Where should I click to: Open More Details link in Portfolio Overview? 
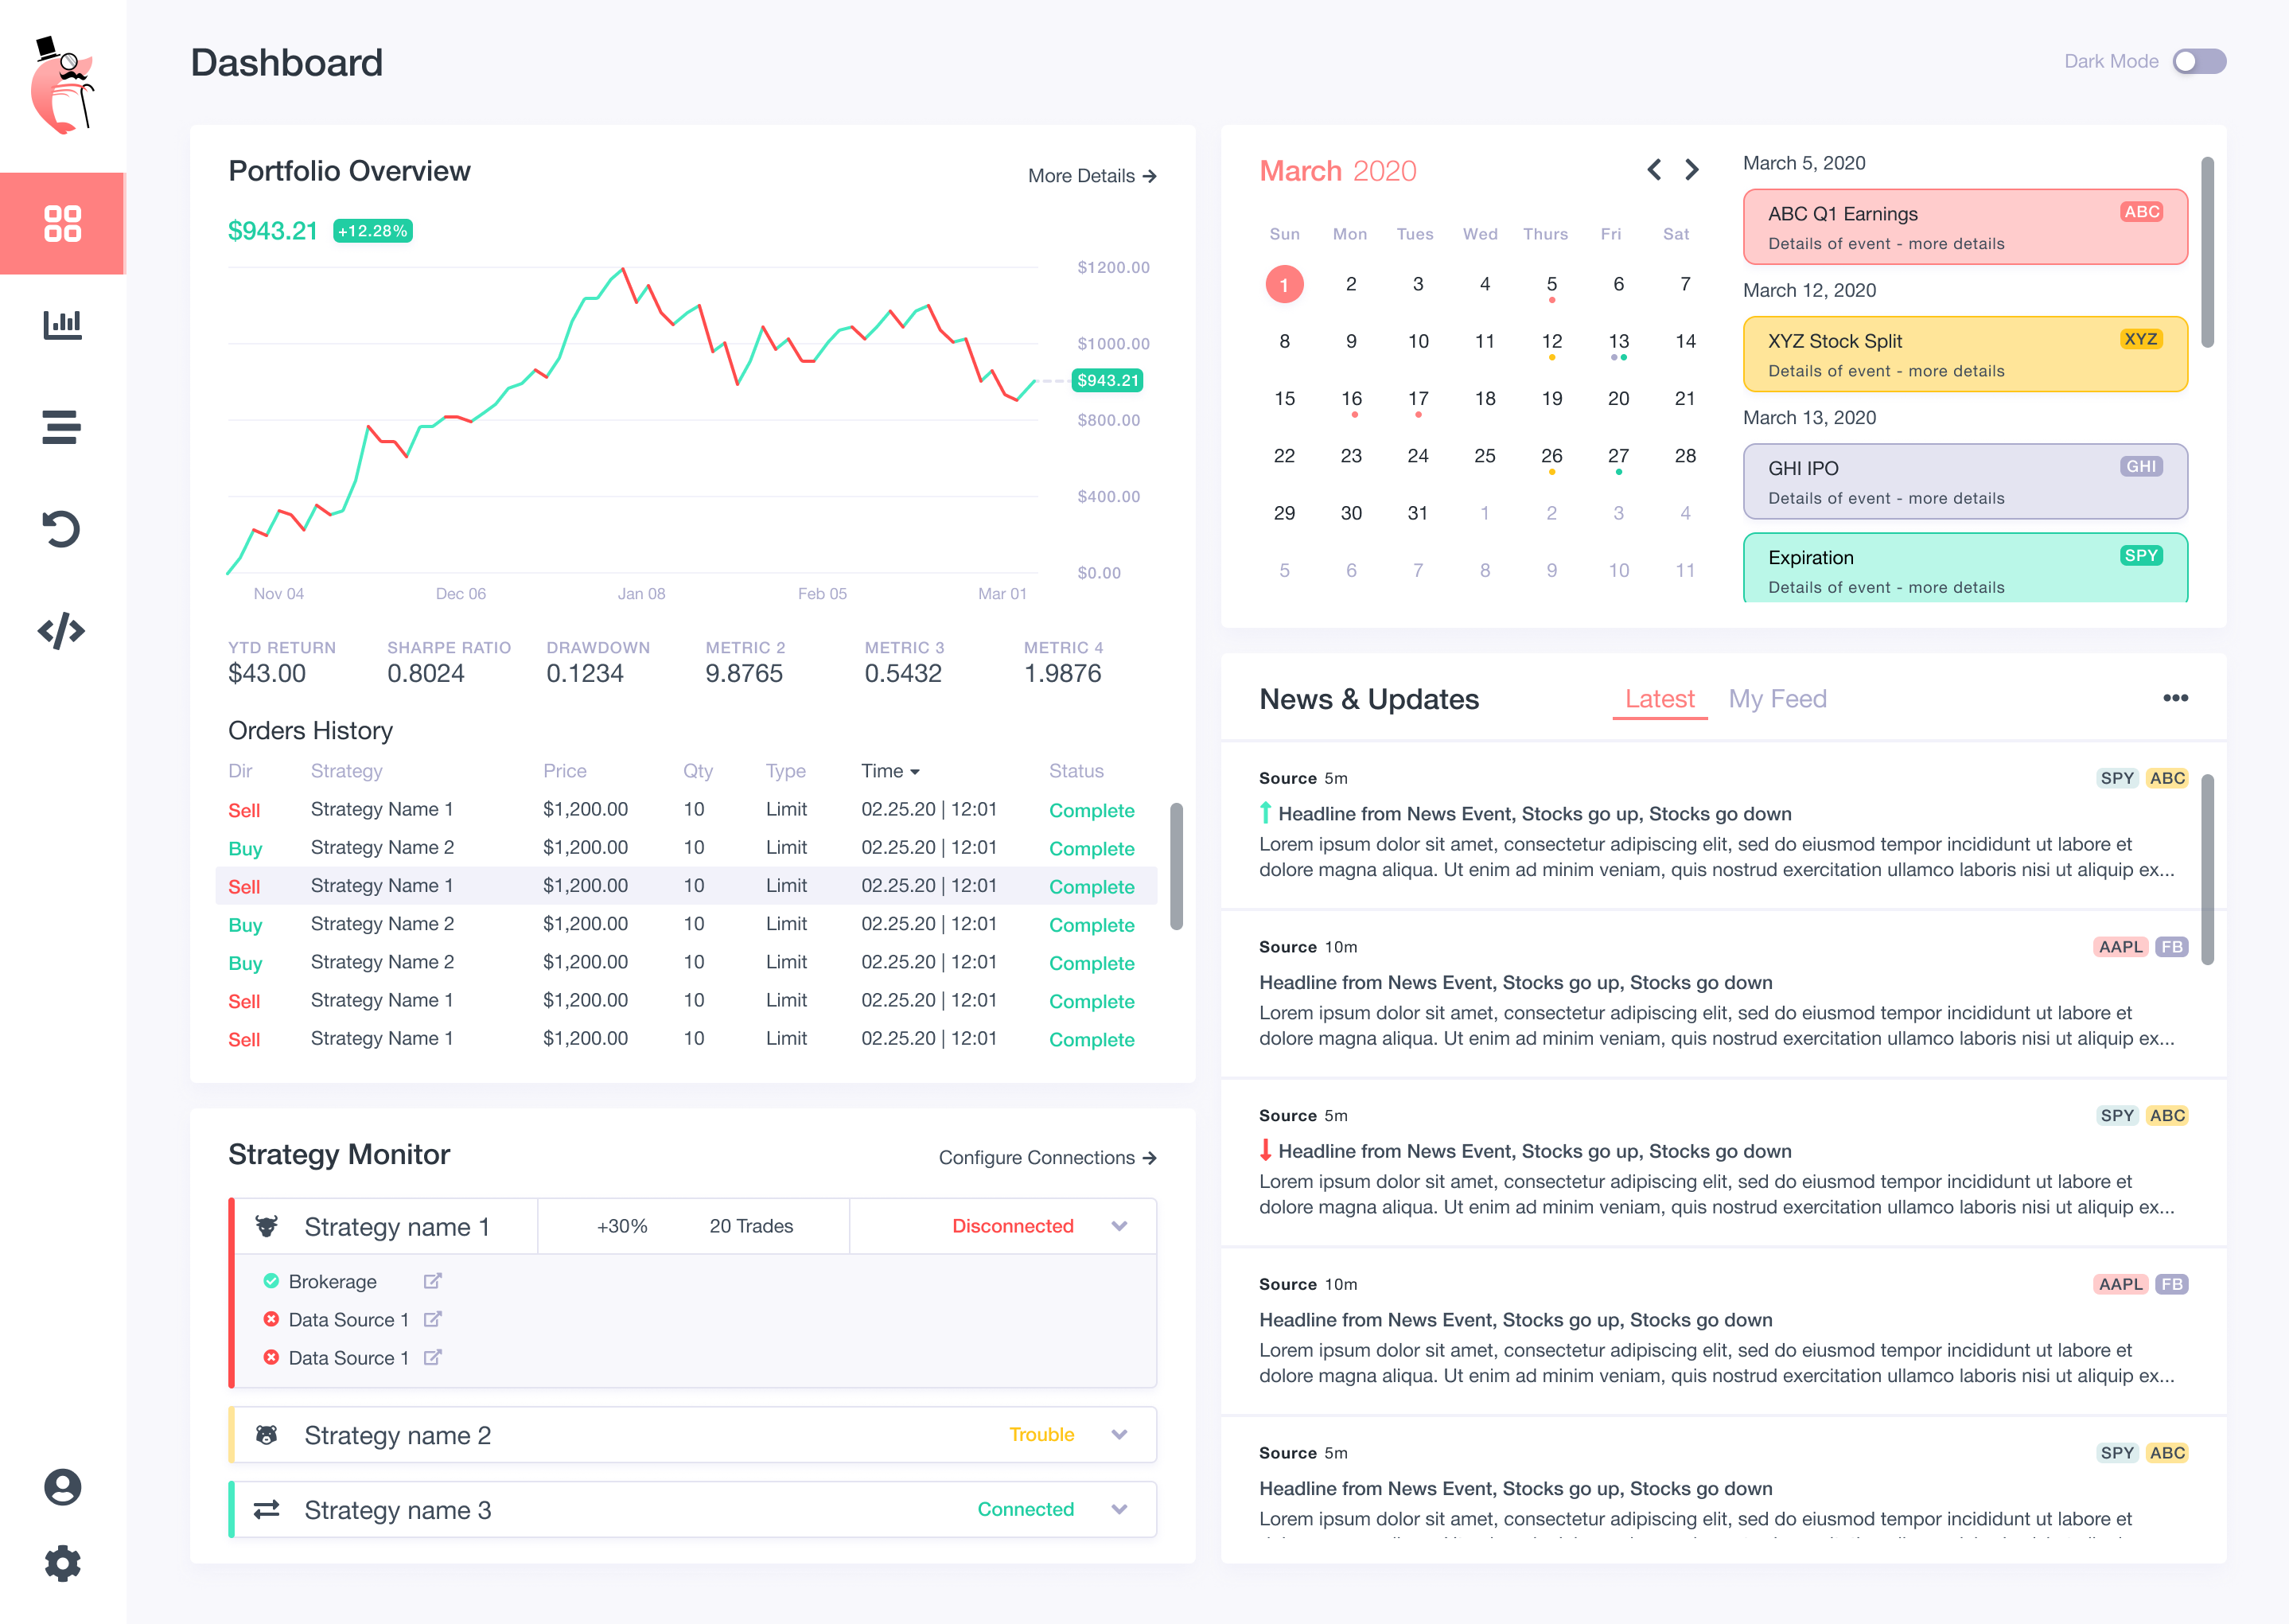[x=1092, y=176]
